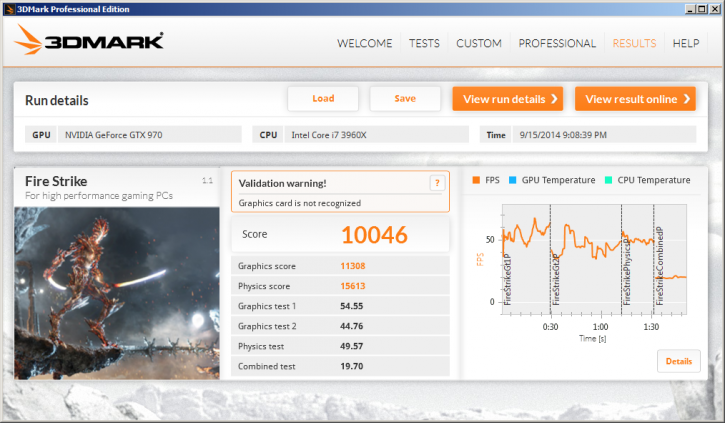
Task: Click the CPU field Intel Core i7 3960X
Action: (x=376, y=135)
